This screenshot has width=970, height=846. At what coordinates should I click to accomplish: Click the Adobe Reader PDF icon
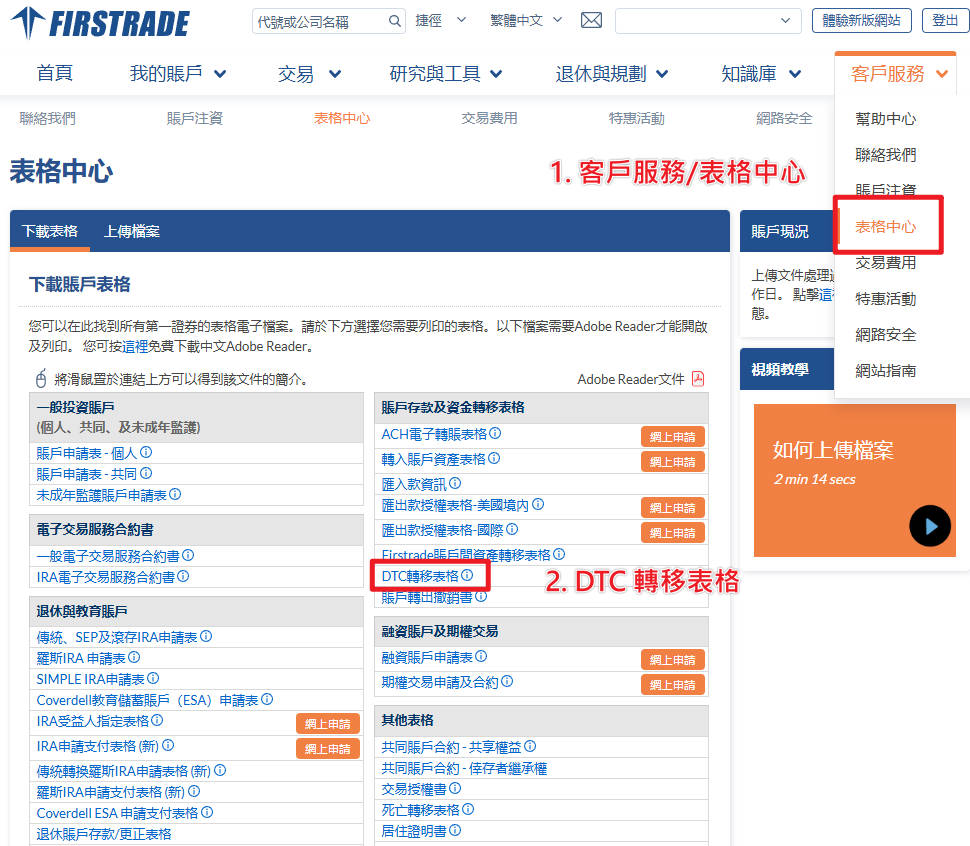click(698, 379)
